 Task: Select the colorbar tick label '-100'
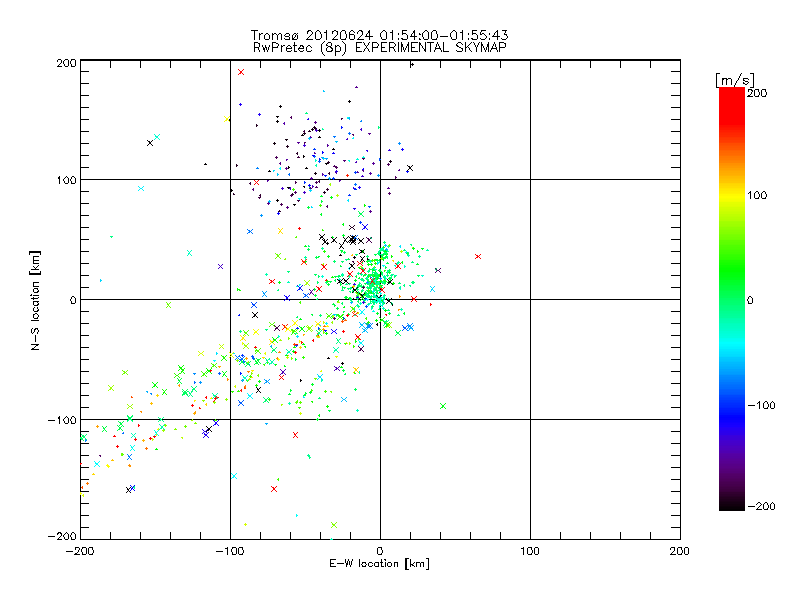coord(761,406)
